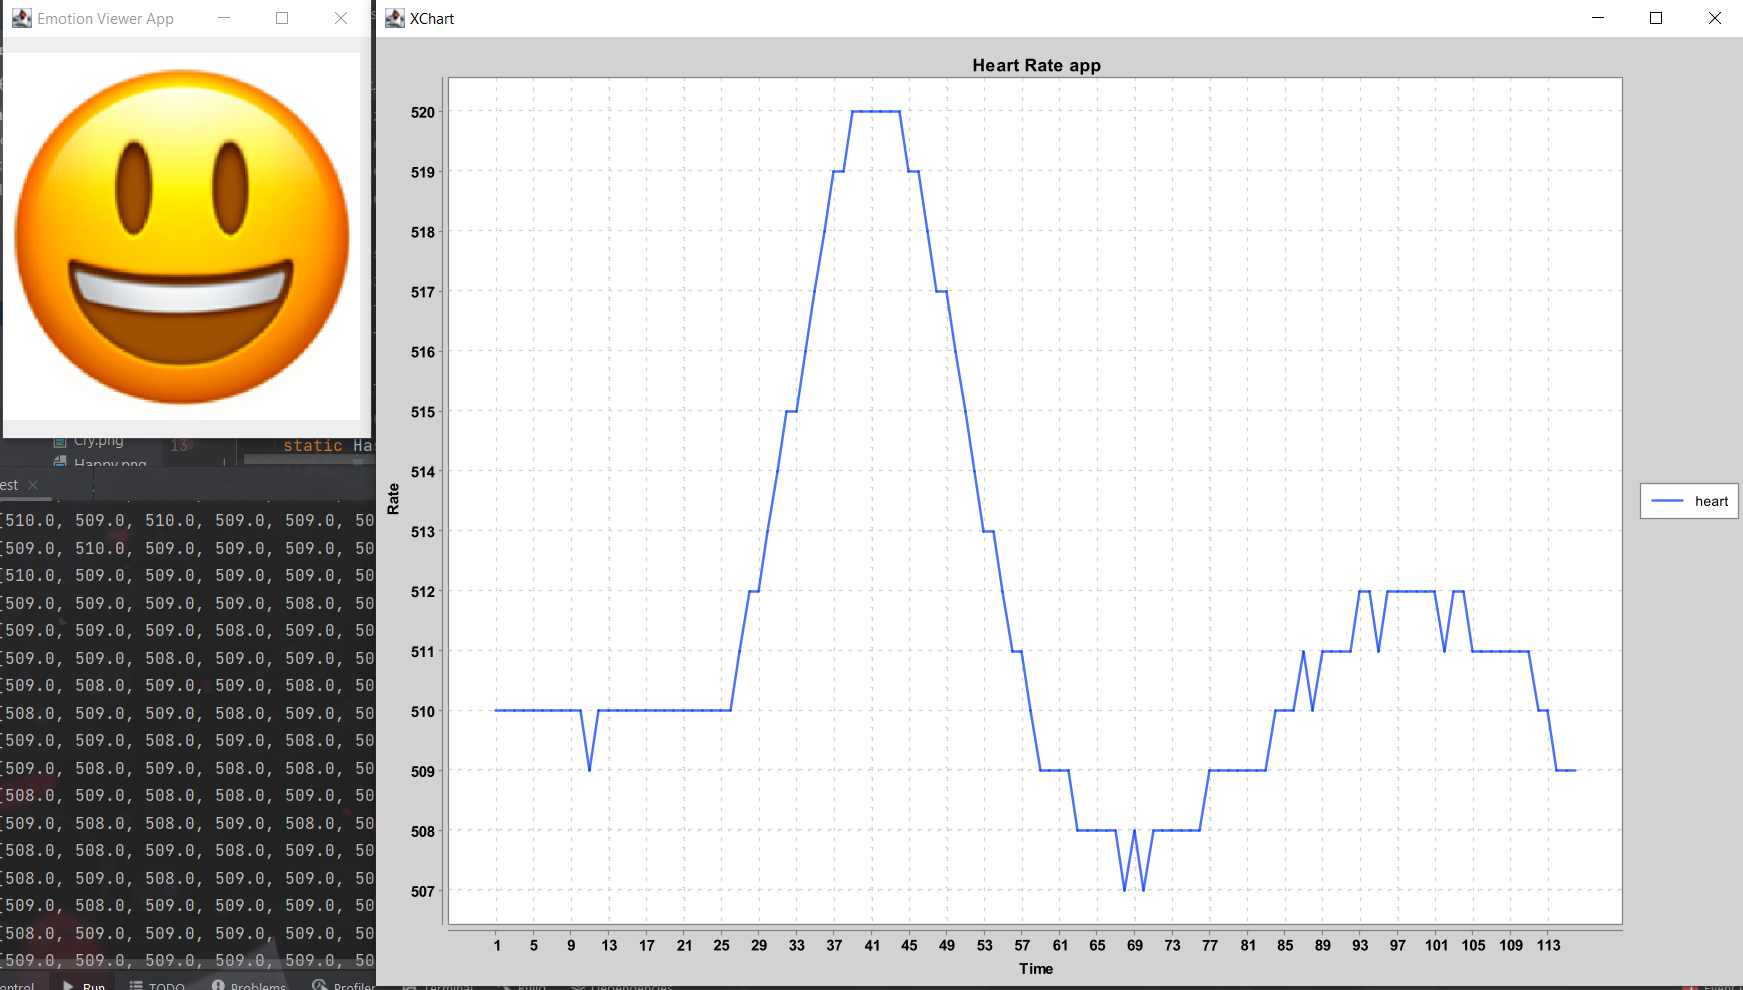The width and height of the screenshot is (1743, 990).
Task: Close the 'est' run tab
Action: [33, 485]
